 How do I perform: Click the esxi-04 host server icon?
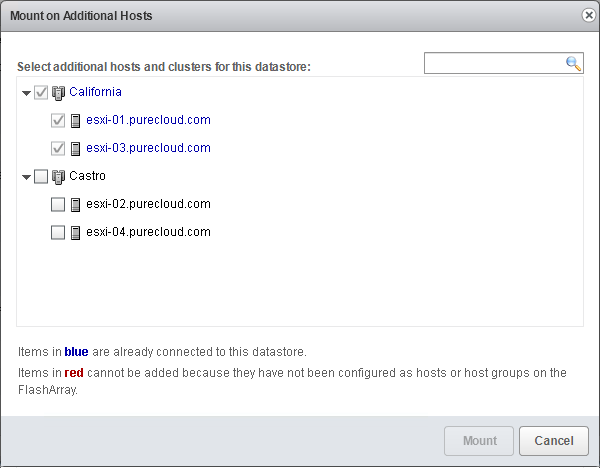(75, 233)
